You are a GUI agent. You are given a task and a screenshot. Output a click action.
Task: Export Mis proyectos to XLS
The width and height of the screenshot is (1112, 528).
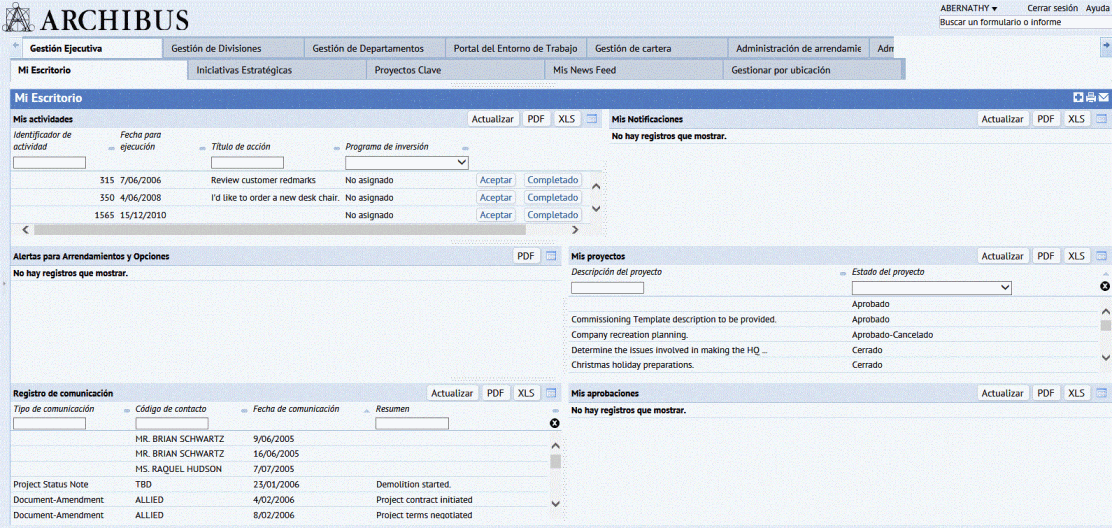(x=1076, y=256)
